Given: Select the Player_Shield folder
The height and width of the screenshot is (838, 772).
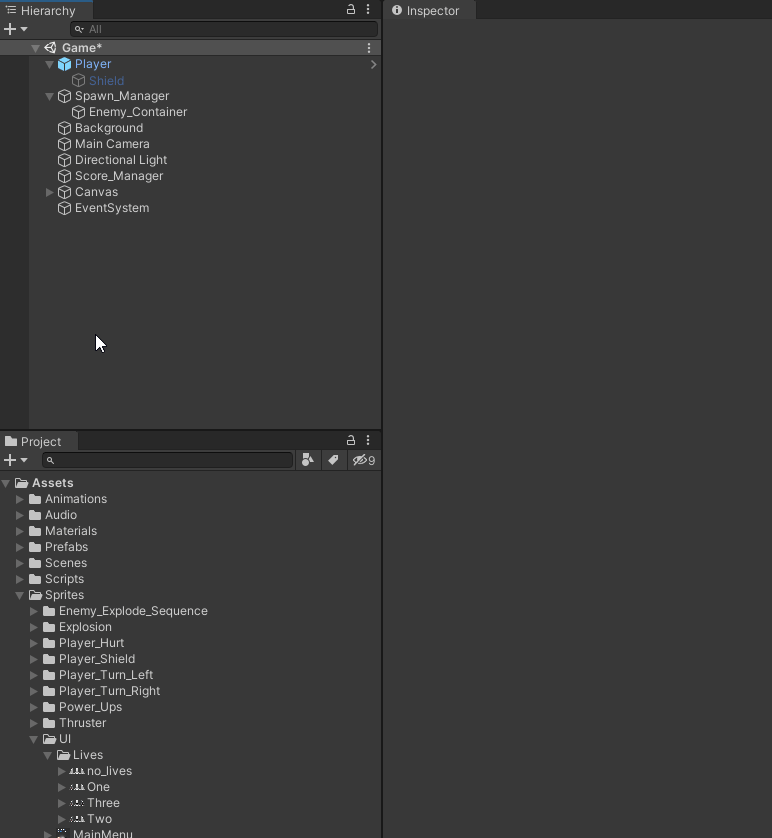Looking at the screenshot, I should tap(97, 659).
